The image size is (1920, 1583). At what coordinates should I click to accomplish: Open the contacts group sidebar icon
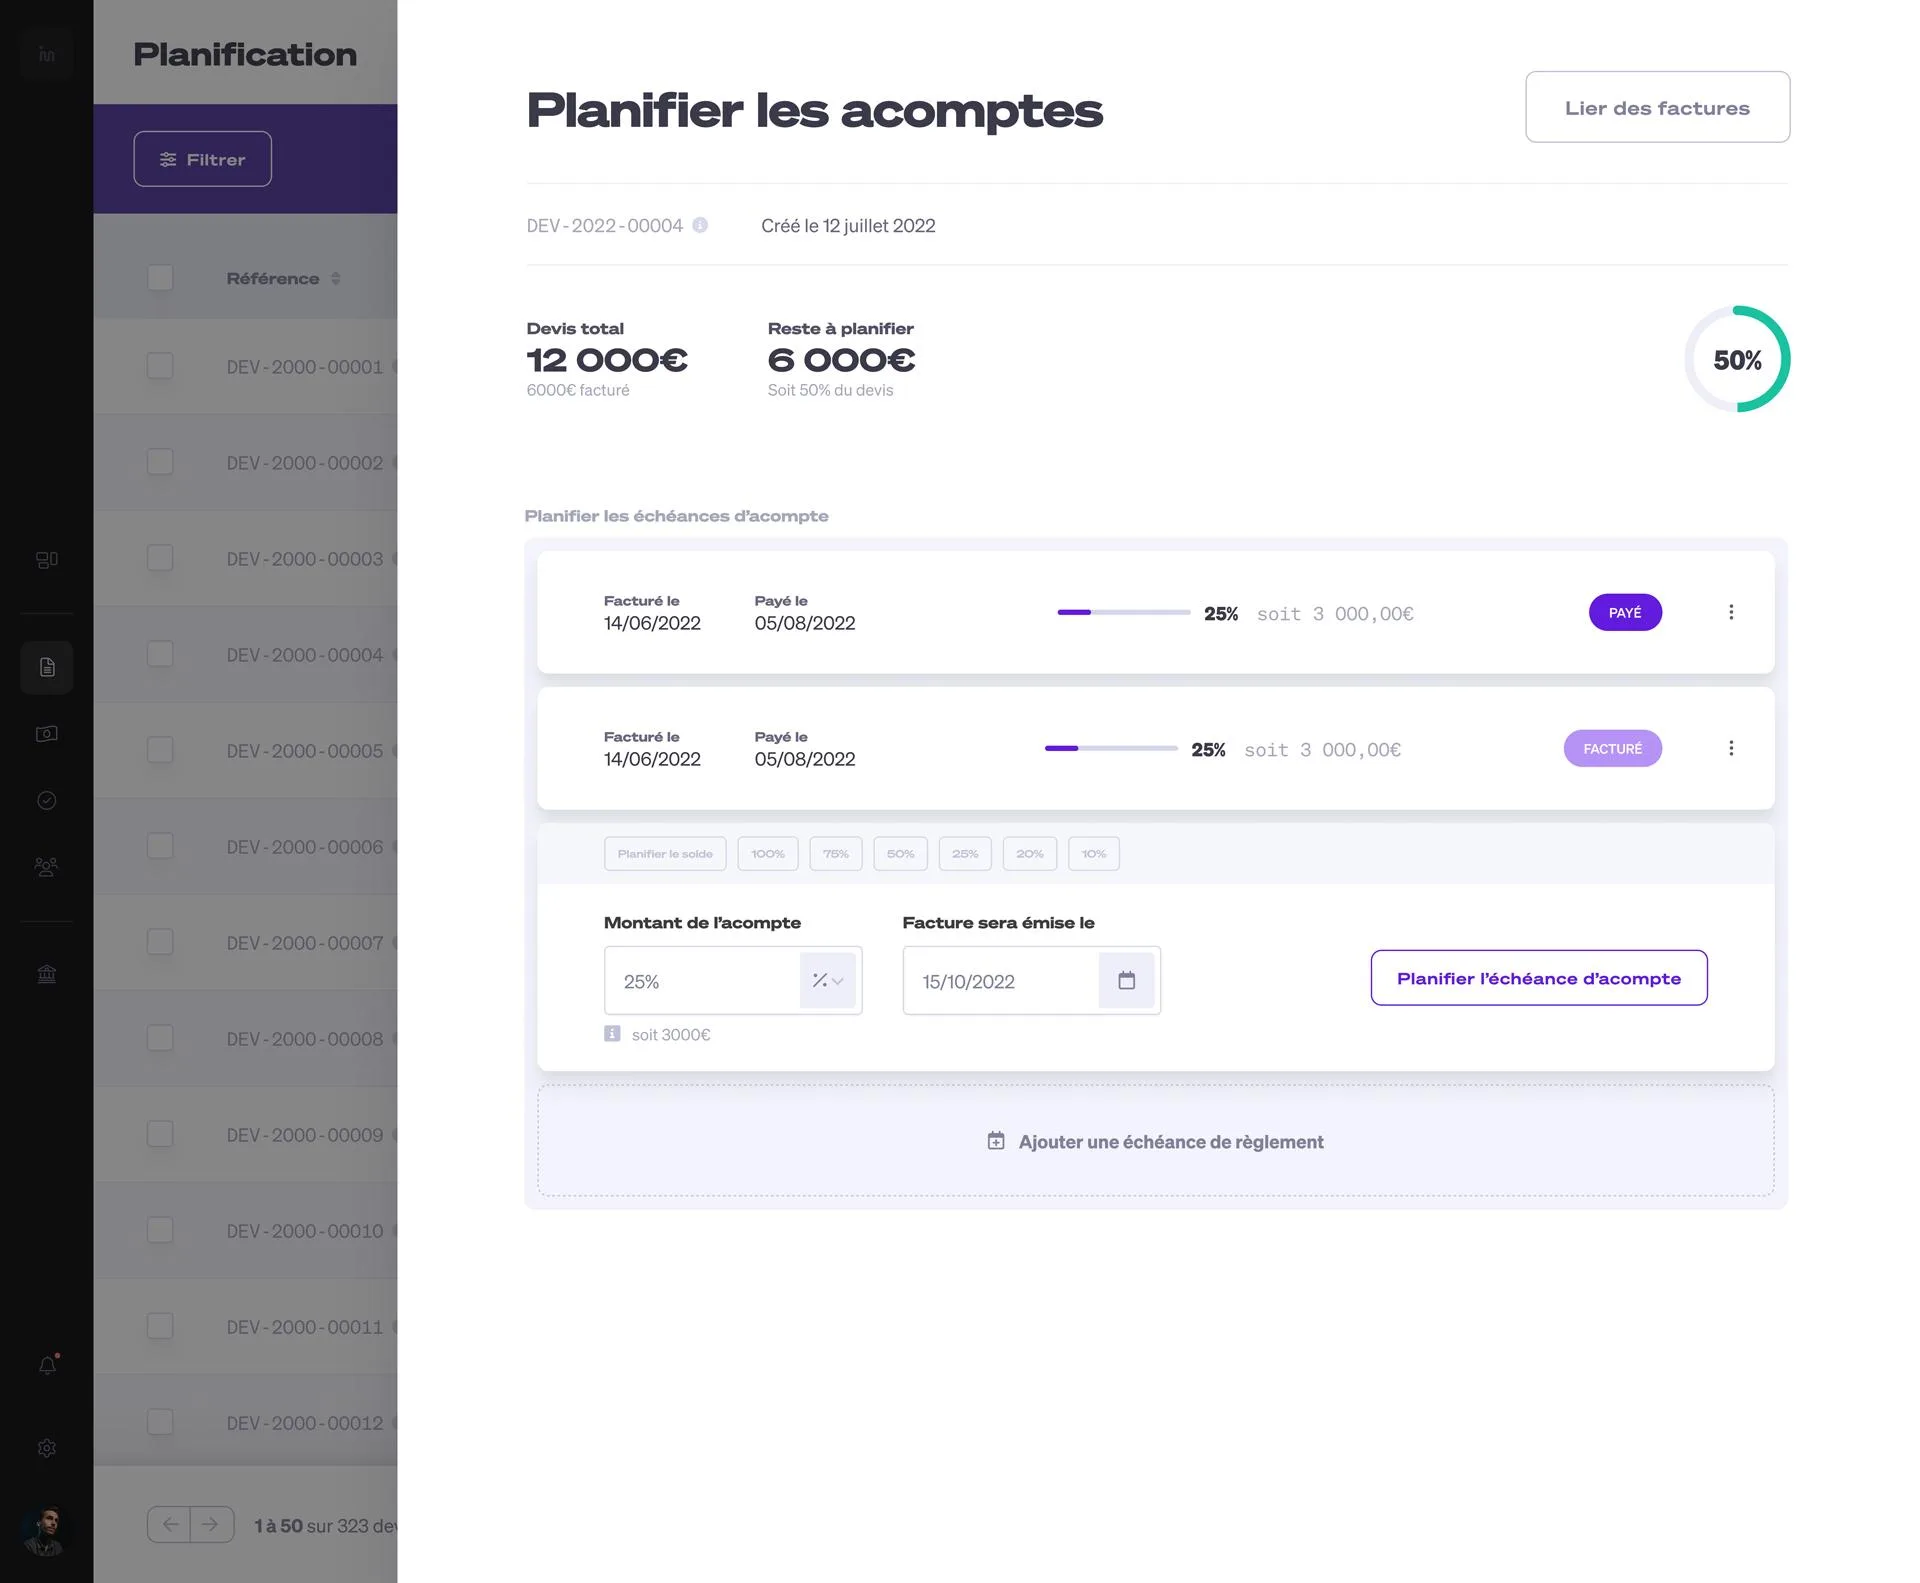47,867
